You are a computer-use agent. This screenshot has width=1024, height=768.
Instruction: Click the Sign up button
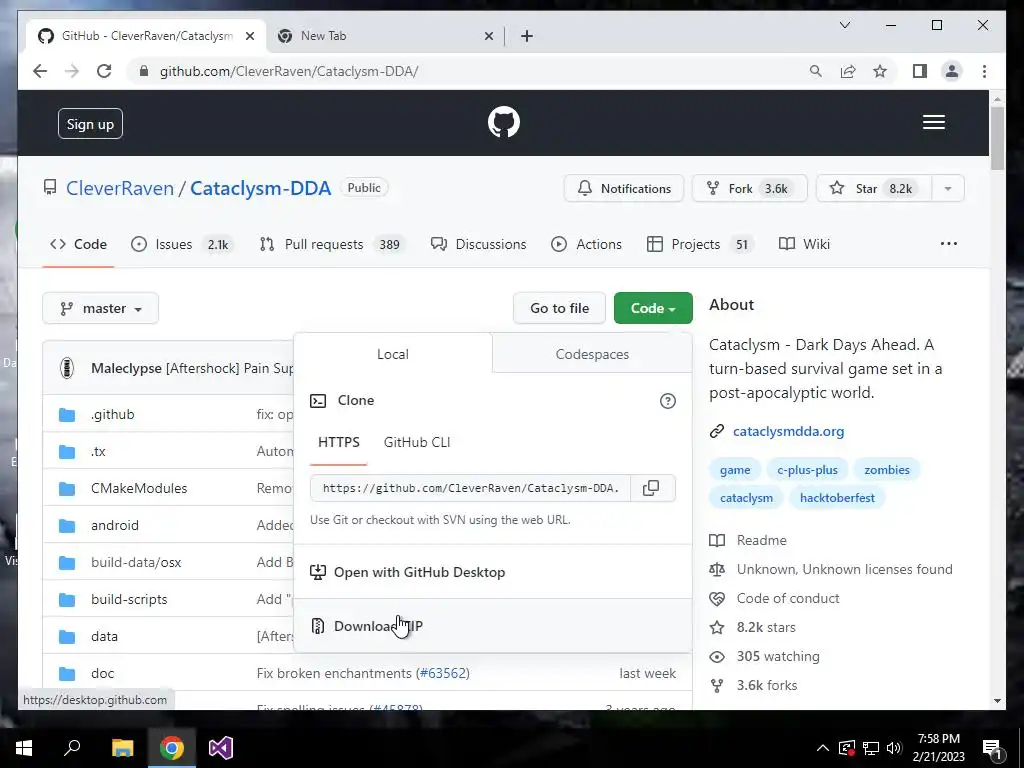[90, 124]
